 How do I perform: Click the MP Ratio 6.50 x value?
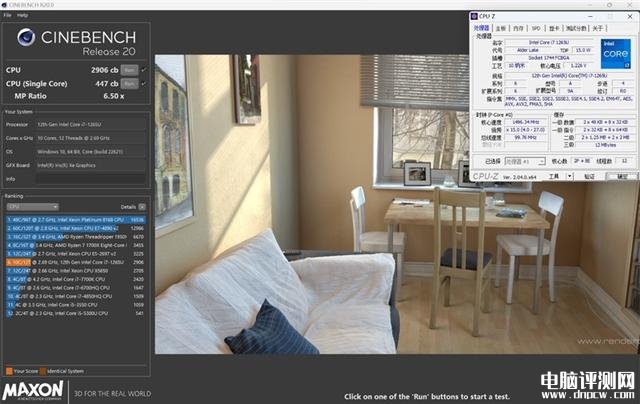tap(114, 96)
